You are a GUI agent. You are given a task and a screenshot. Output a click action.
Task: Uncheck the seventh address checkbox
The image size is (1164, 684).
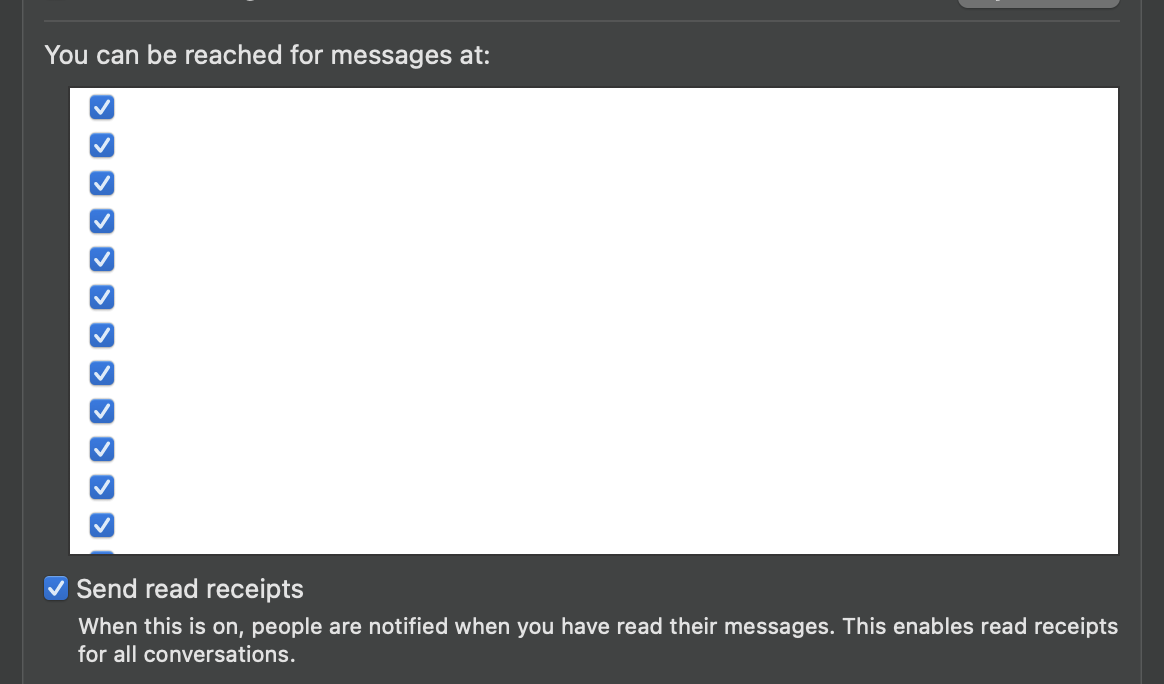101,335
